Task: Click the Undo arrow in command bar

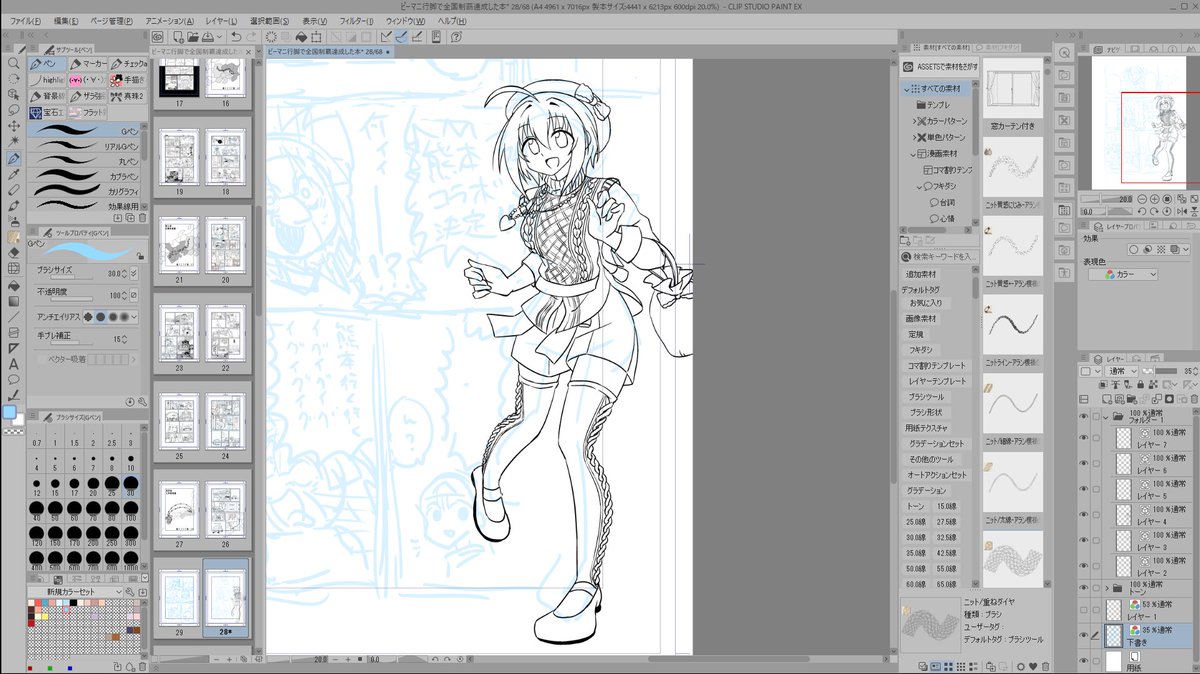Action: click(x=235, y=37)
